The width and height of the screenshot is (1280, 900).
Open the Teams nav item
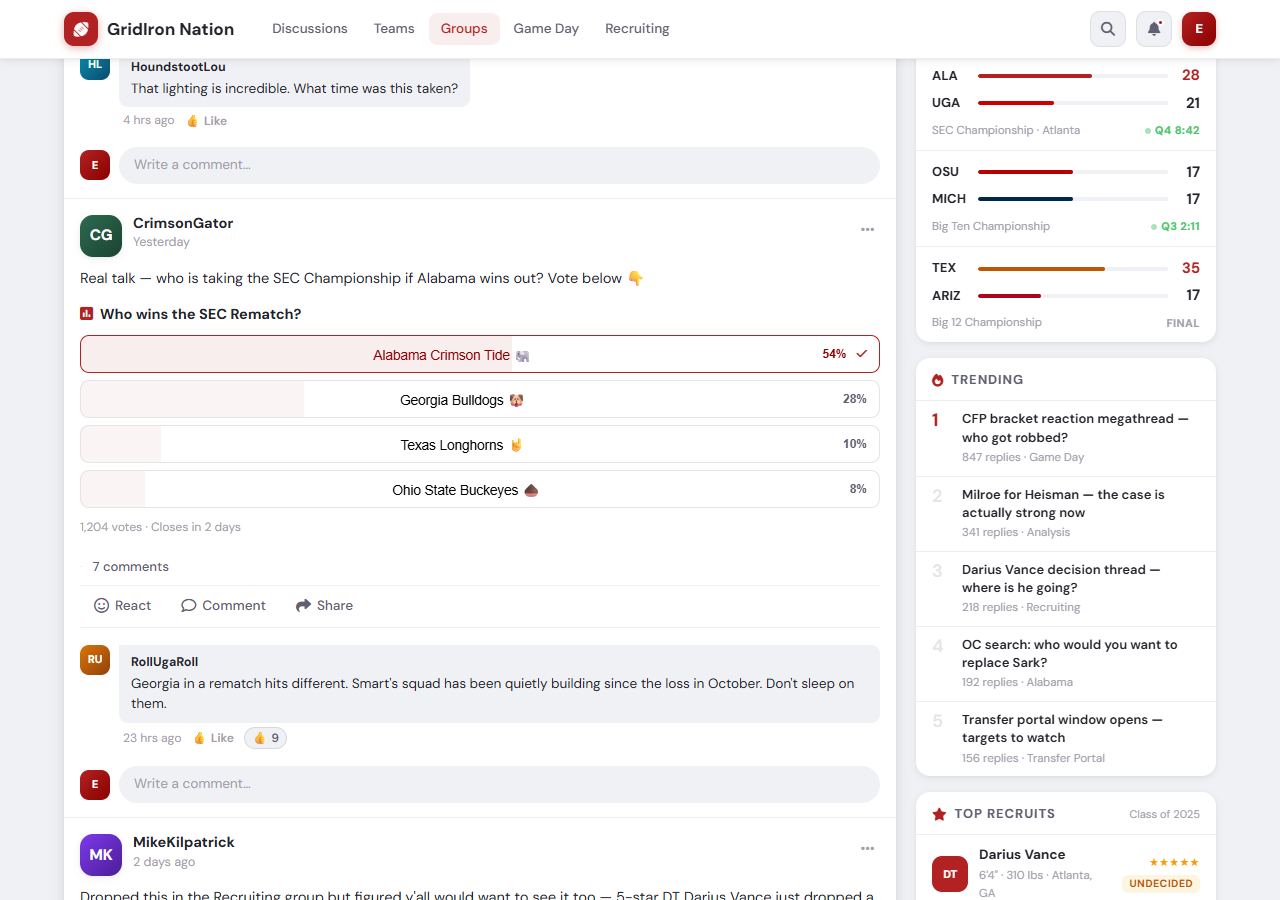pyautogui.click(x=394, y=29)
